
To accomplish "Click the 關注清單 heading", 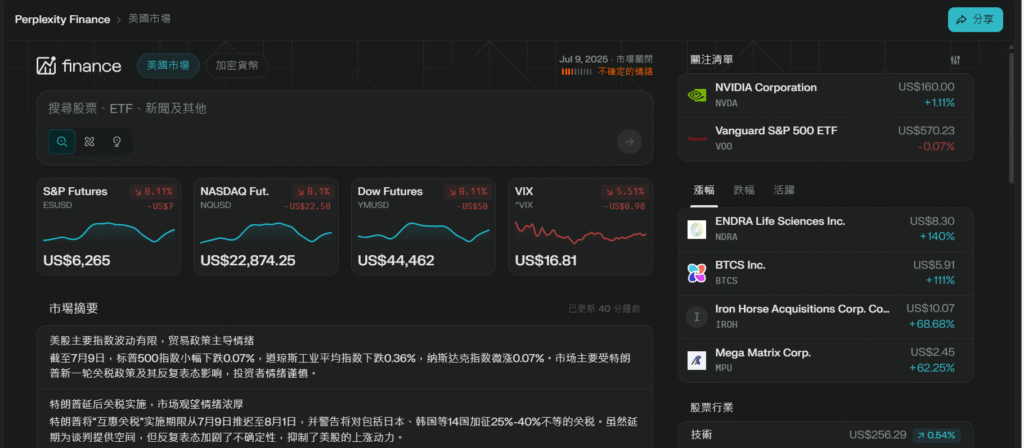I will (712, 60).
